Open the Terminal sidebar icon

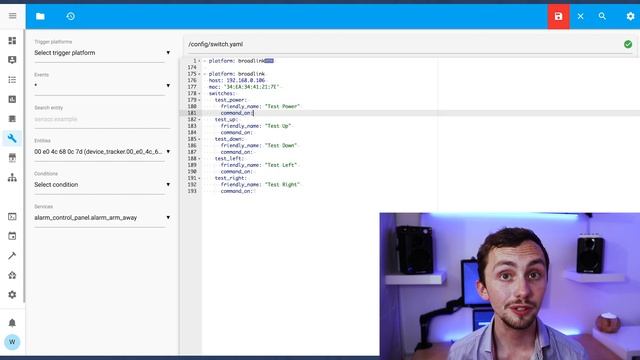pyautogui.click(x=12, y=217)
